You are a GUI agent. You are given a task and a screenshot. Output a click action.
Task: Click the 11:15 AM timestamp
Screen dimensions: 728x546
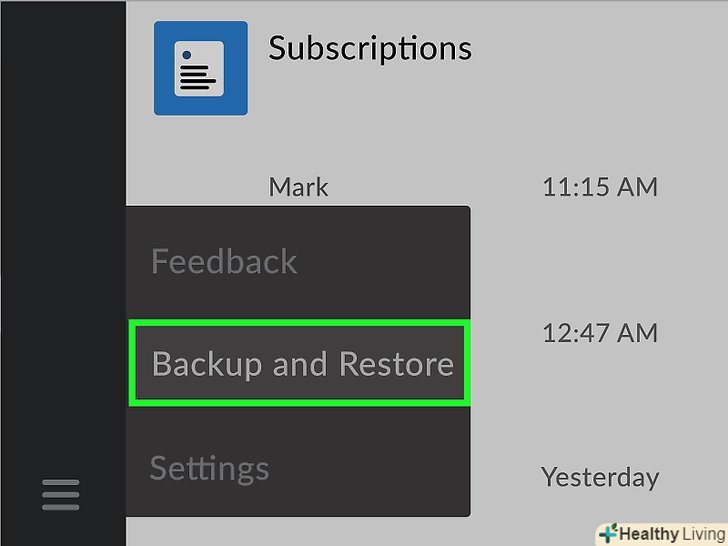600,187
